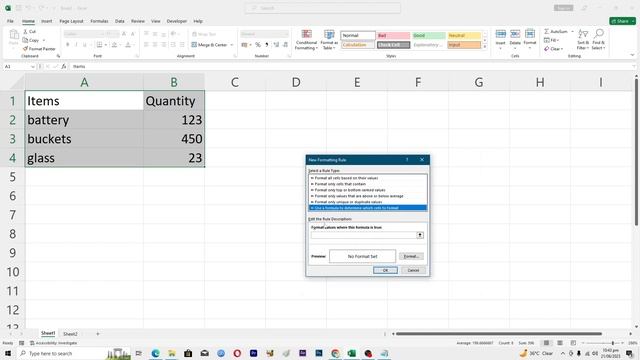Click the Windows Start button

(x=8, y=353)
